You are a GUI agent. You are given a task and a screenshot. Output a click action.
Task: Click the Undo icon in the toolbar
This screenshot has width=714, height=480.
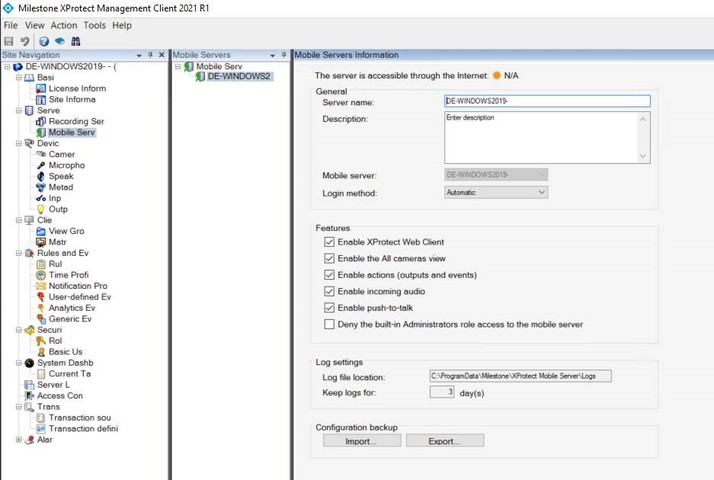tap(24, 41)
